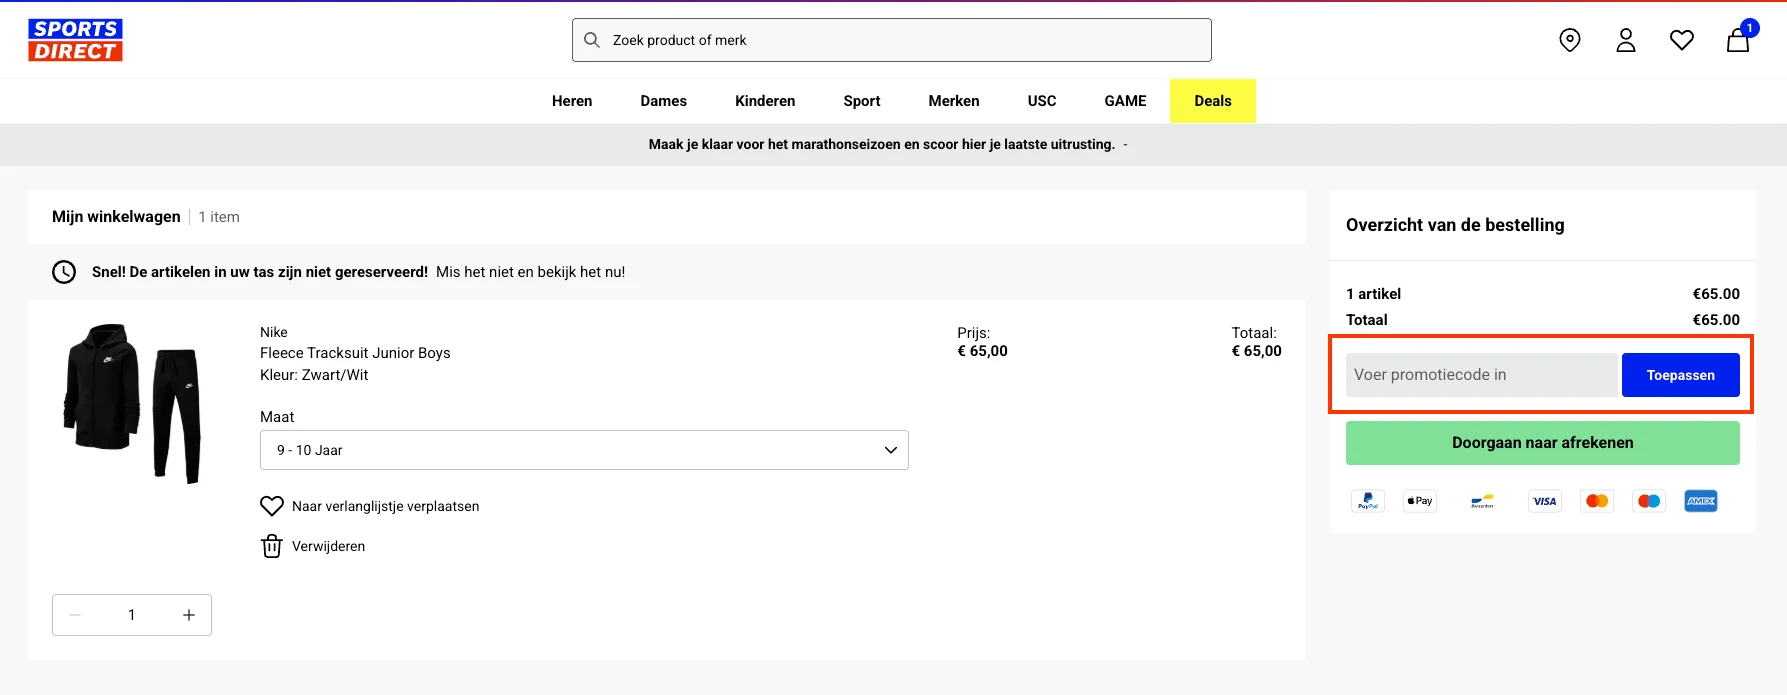The width and height of the screenshot is (1787, 695).
Task: Decrease quantity with minus button
Action: [x=75, y=615]
